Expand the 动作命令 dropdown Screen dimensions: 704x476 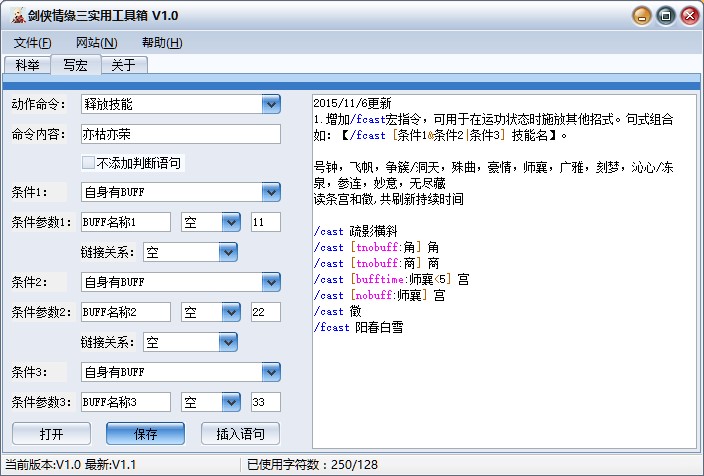(x=270, y=104)
